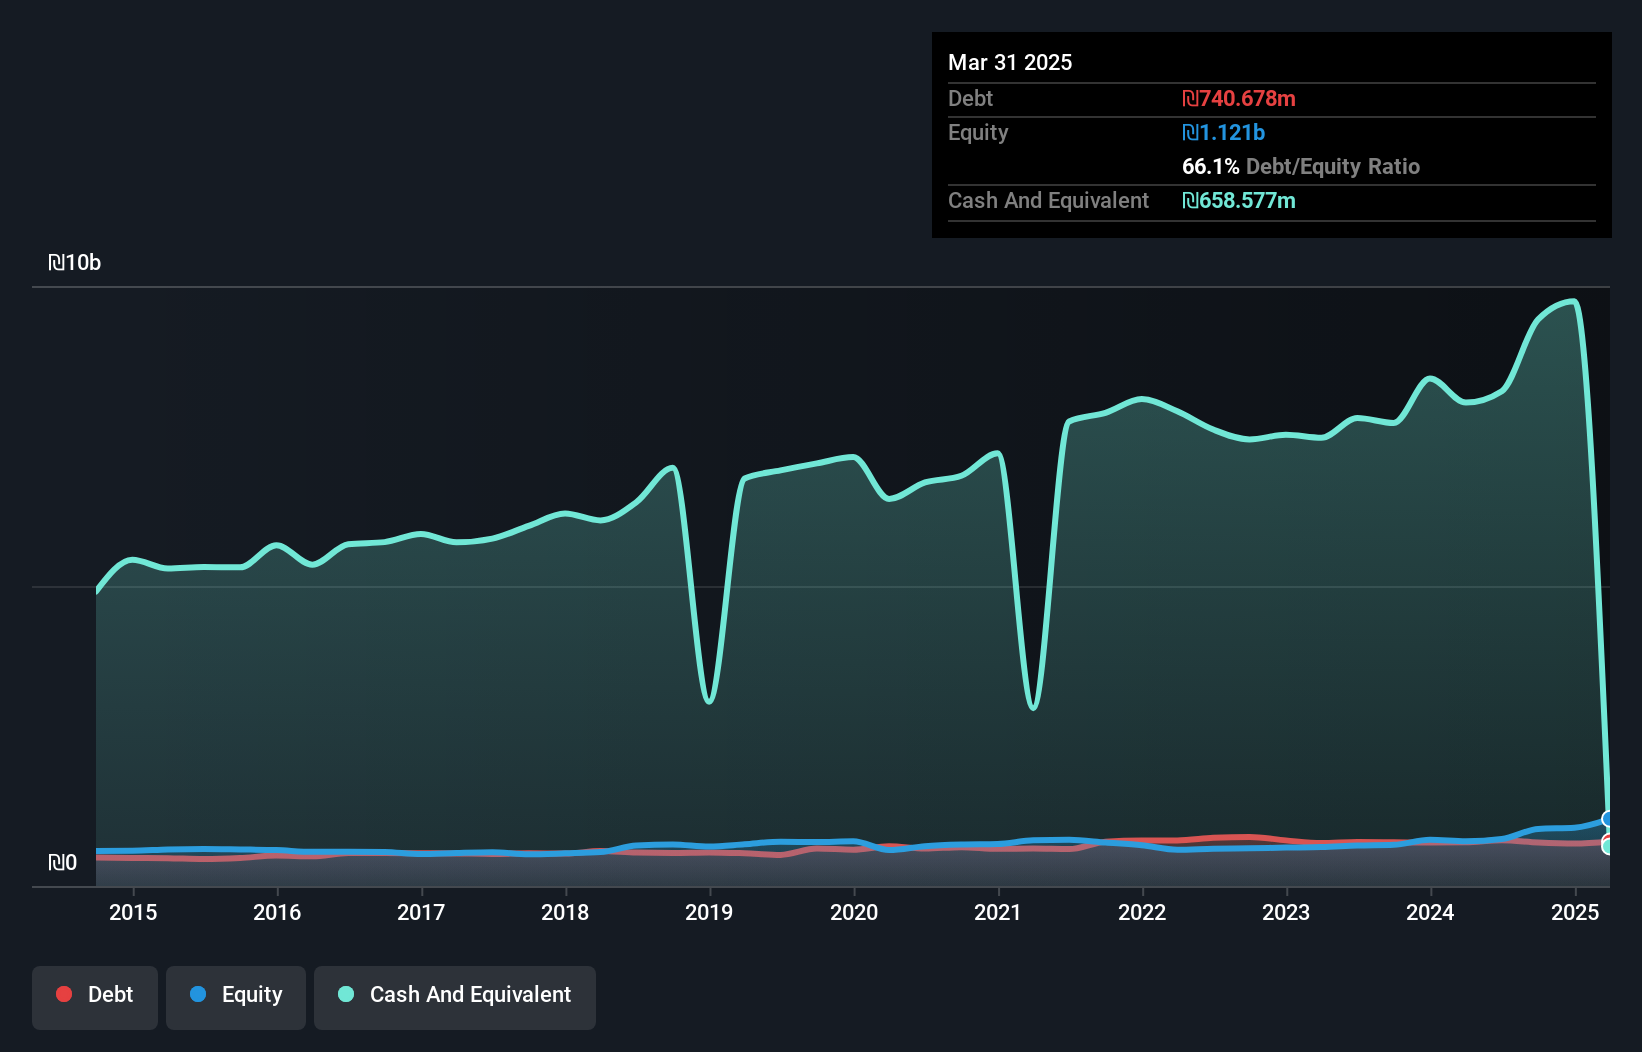Click the ₪0 y-axis label
1642x1052 pixels.
point(62,863)
